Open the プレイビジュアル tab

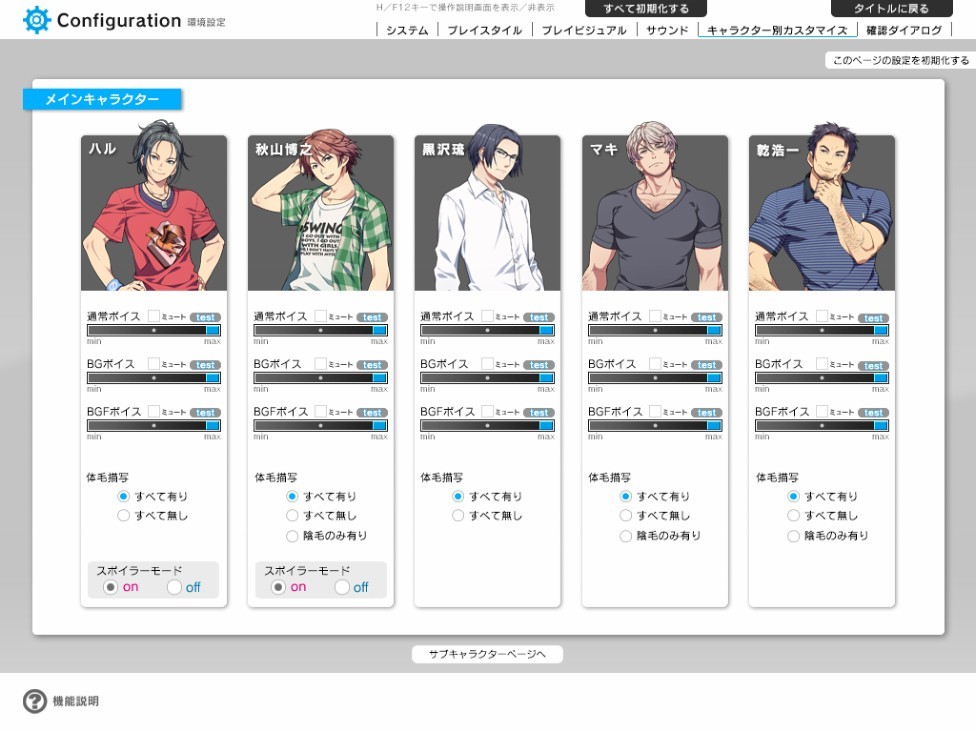click(x=584, y=30)
